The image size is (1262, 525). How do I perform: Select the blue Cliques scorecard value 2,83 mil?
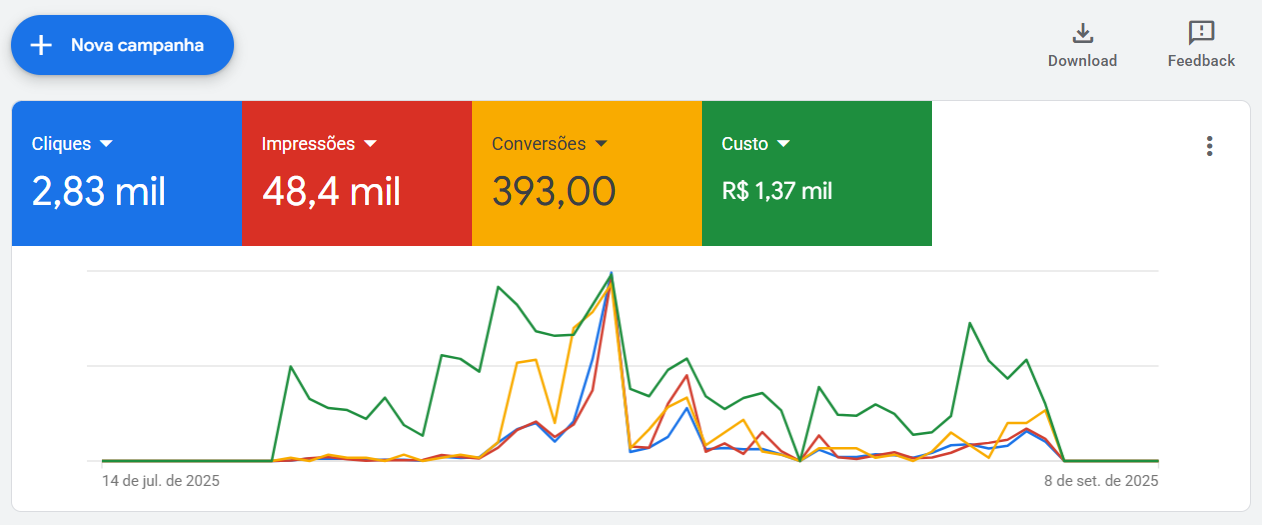tap(99, 191)
